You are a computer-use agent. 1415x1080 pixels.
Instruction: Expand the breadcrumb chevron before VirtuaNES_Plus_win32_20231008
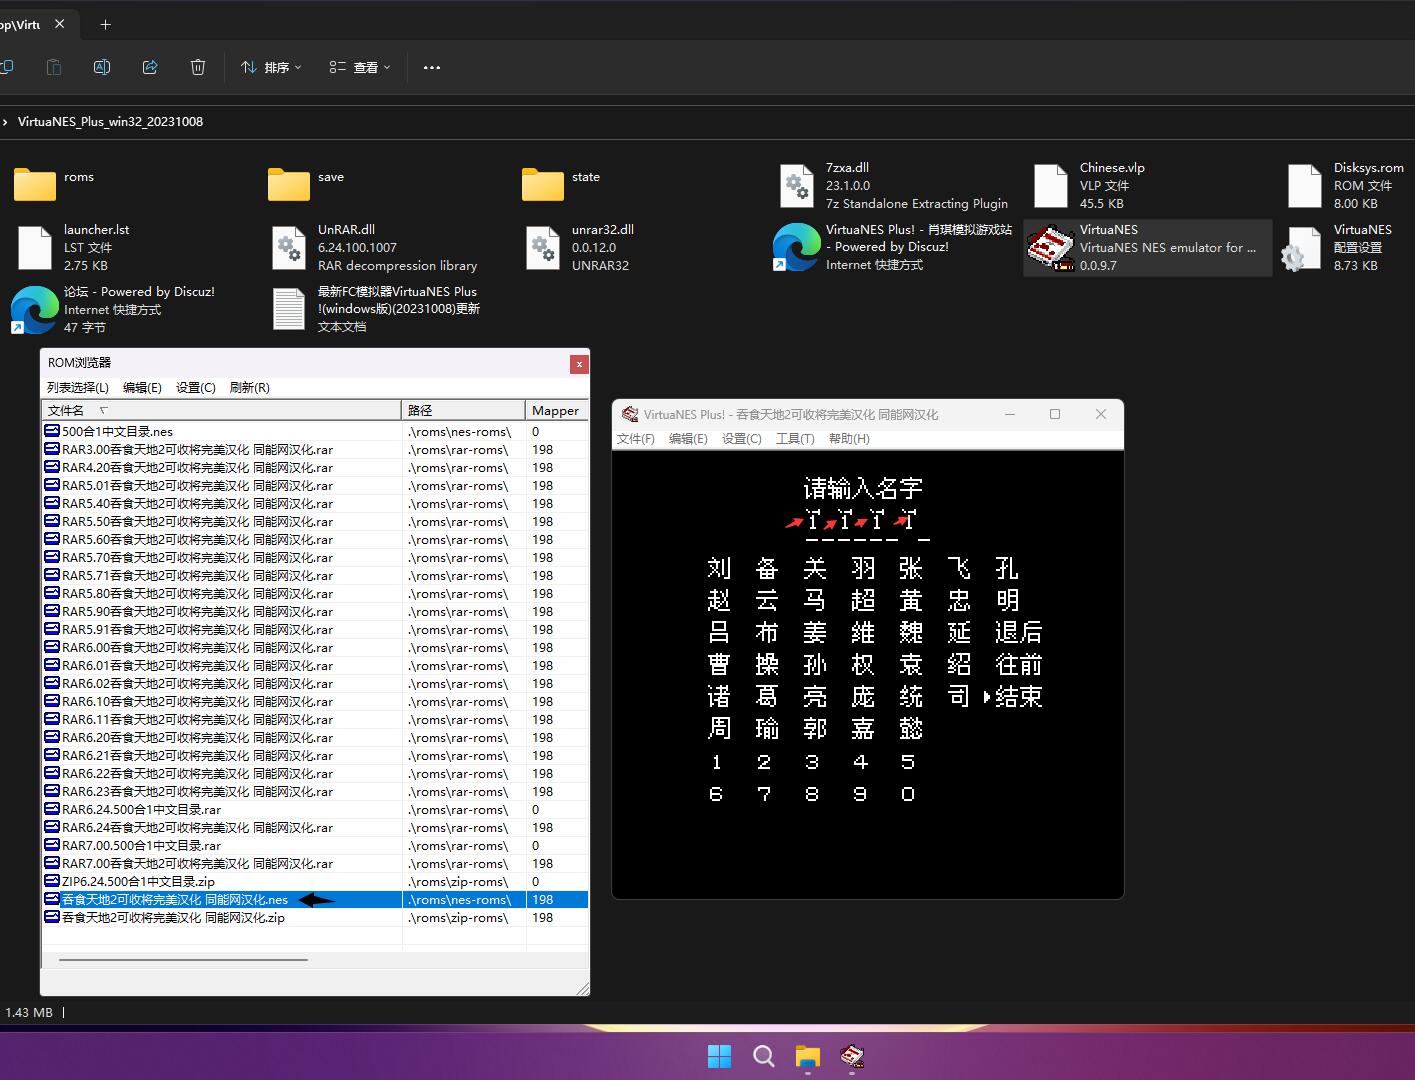(6, 122)
